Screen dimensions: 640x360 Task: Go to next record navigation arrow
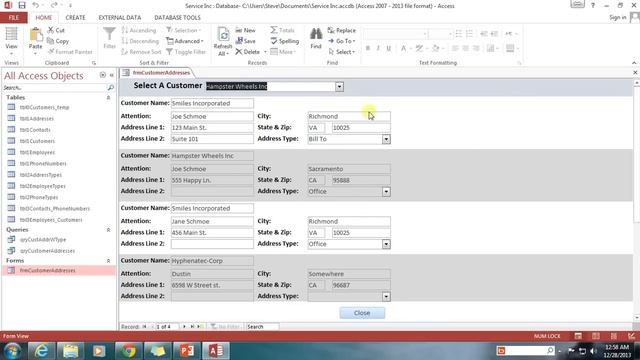(x=184, y=327)
